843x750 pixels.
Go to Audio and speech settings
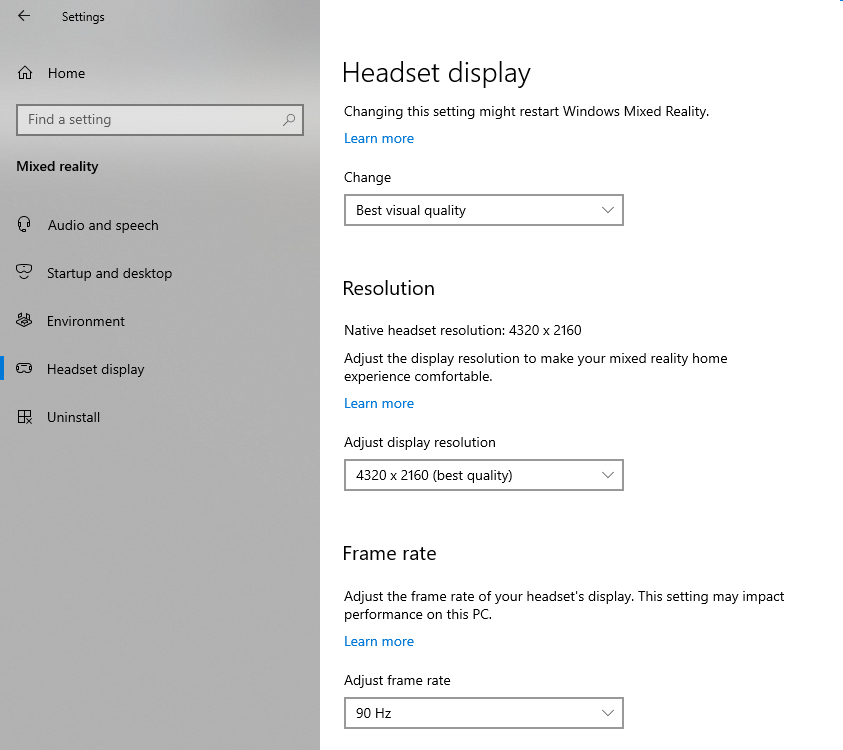tap(103, 225)
